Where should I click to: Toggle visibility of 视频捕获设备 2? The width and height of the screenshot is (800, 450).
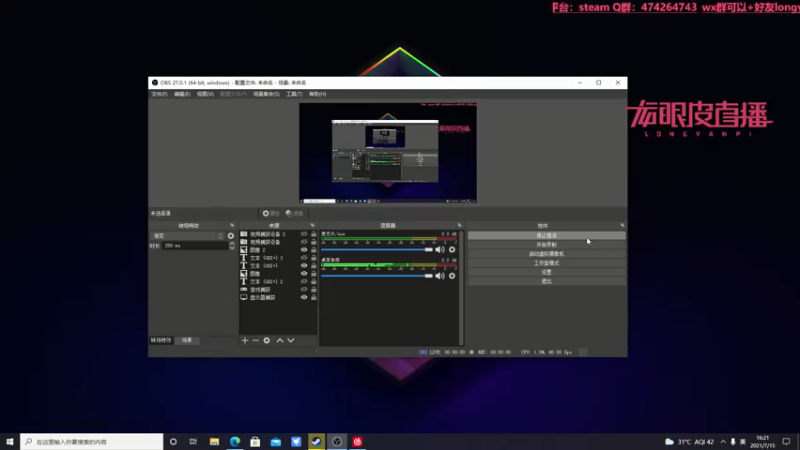point(304,234)
